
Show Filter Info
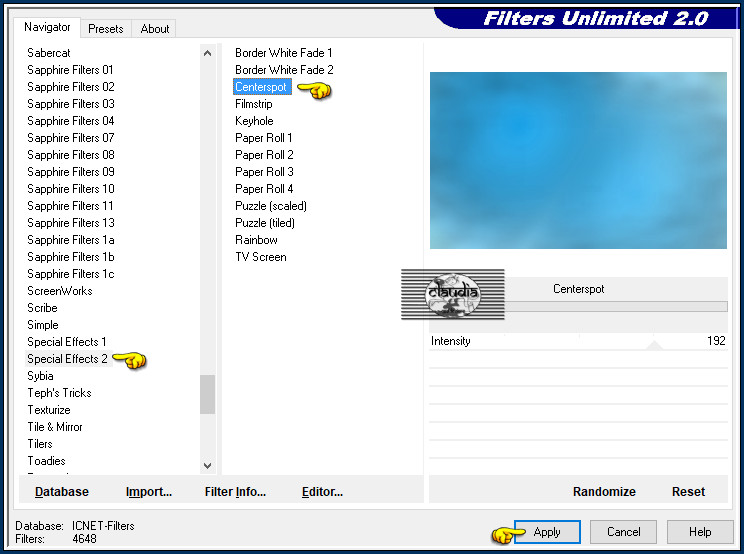(x=235, y=492)
